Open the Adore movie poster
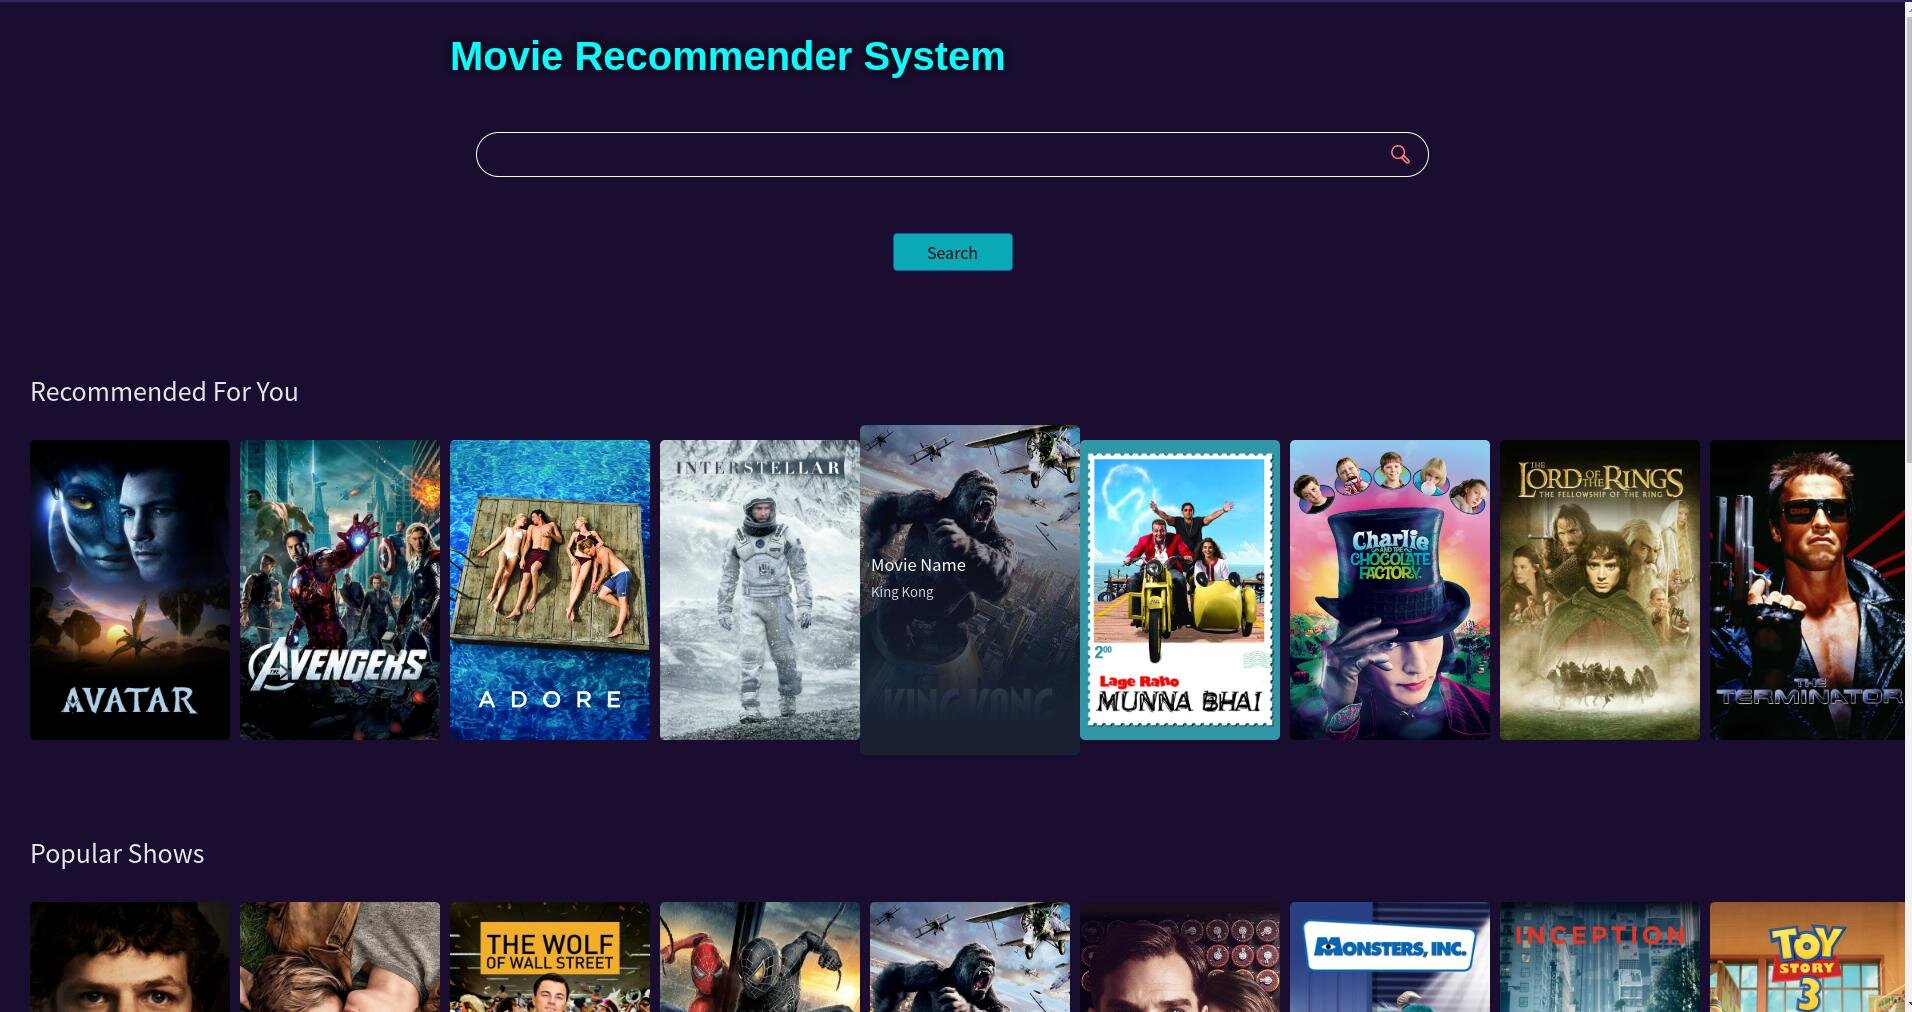Viewport: 1912px width, 1012px height. pyautogui.click(x=550, y=590)
